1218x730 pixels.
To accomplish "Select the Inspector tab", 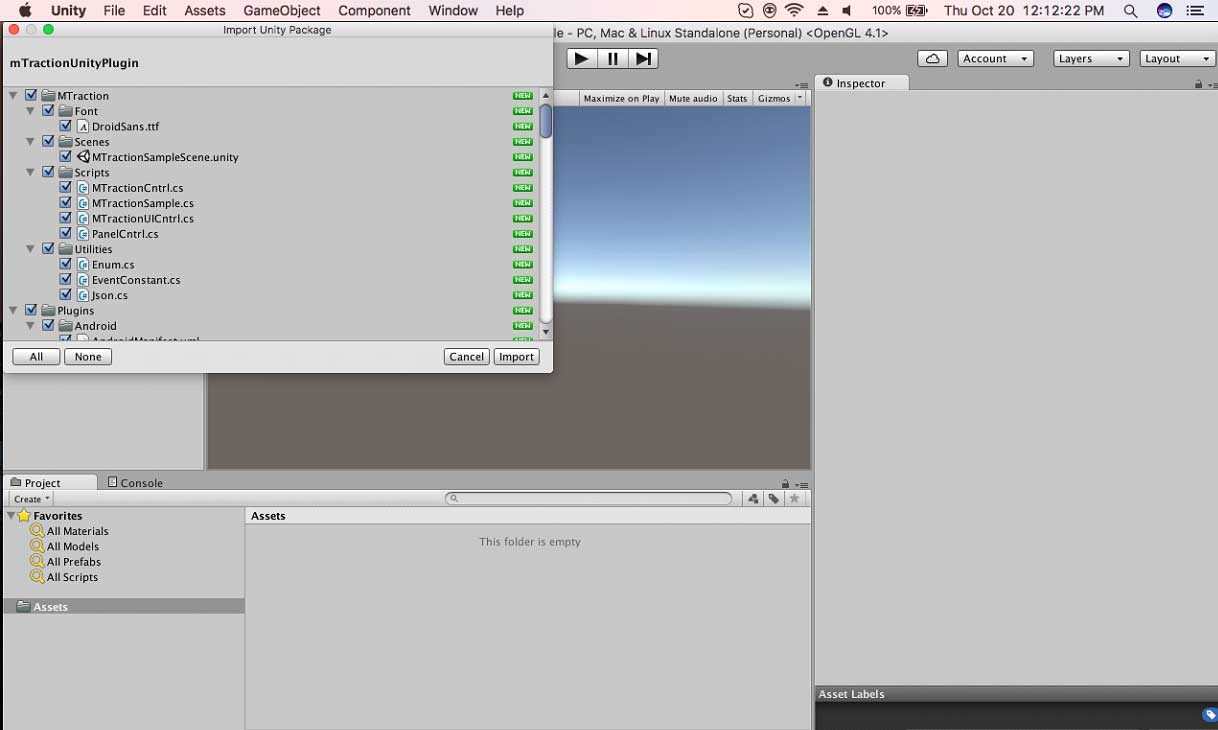I will click(x=863, y=83).
